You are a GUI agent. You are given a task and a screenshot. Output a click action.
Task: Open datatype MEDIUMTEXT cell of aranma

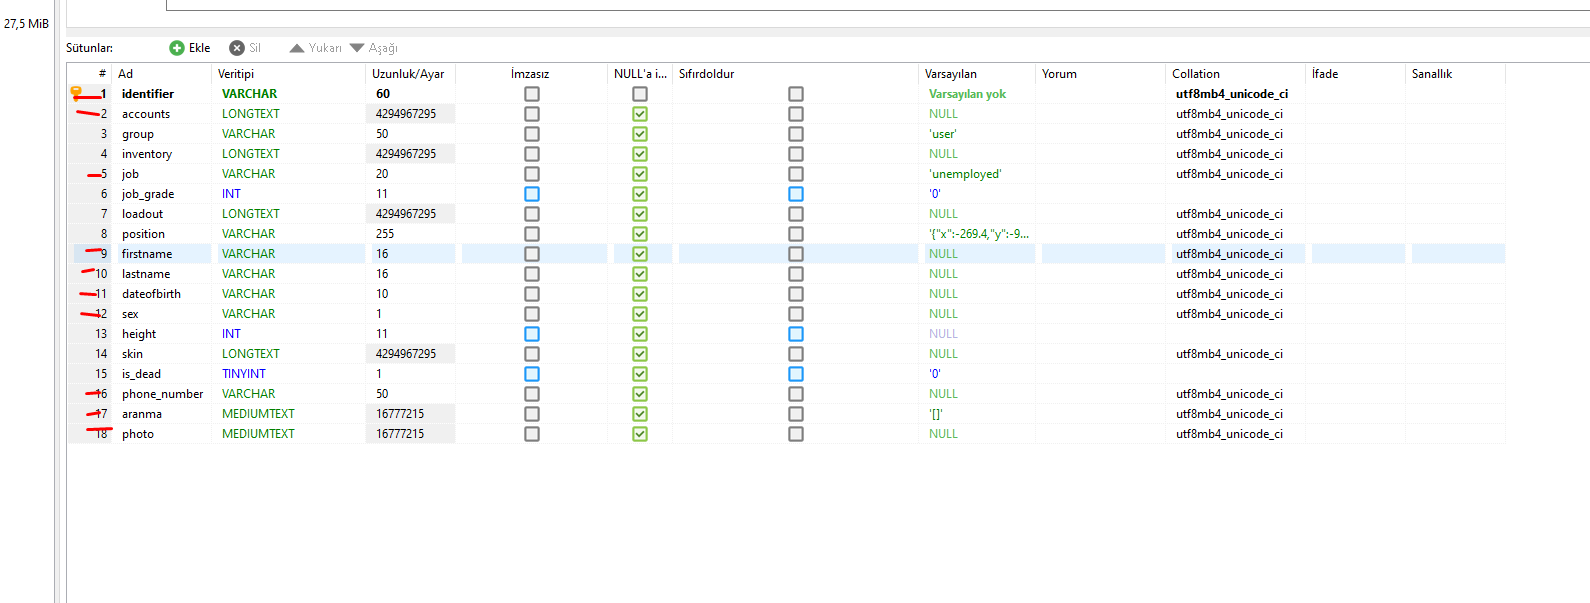(x=258, y=414)
